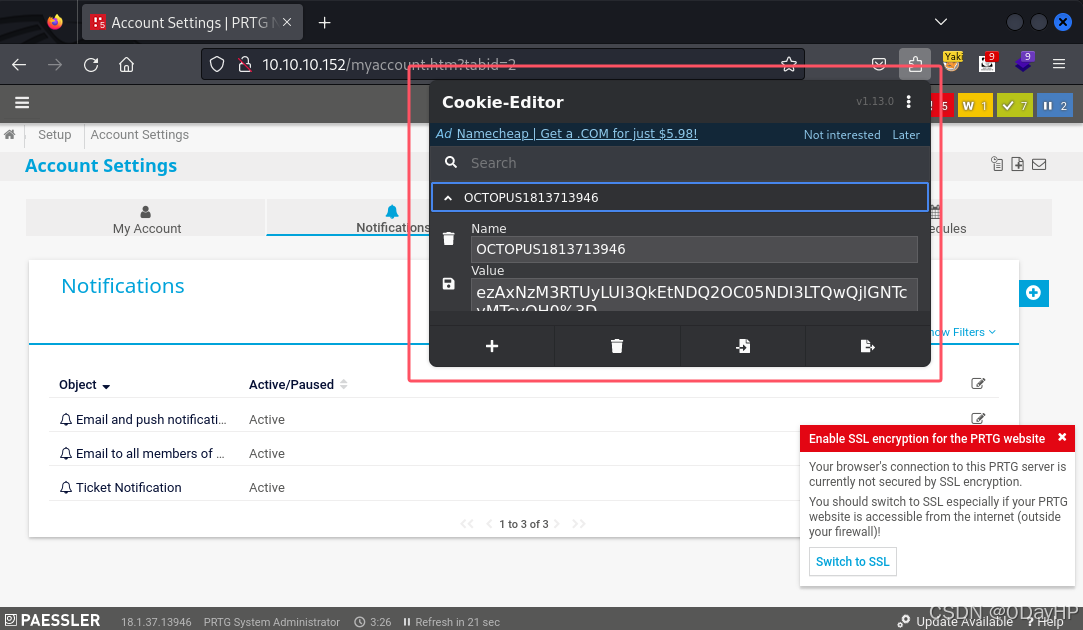Open the Namecheap .COM ad link

[577, 133]
